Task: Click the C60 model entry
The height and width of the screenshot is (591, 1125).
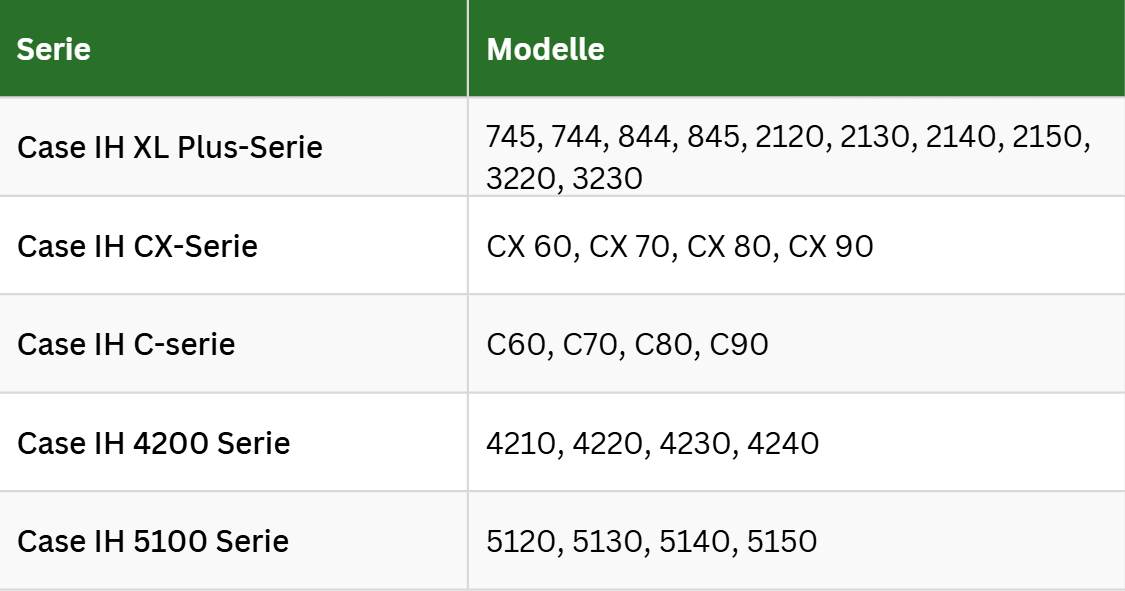Action: pos(516,345)
